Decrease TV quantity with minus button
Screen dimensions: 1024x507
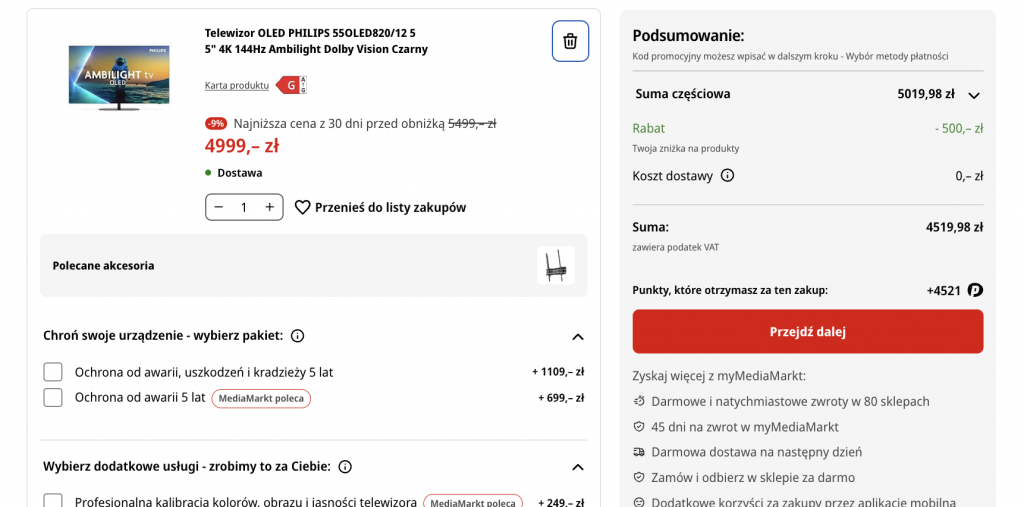pyautogui.click(x=219, y=207)
